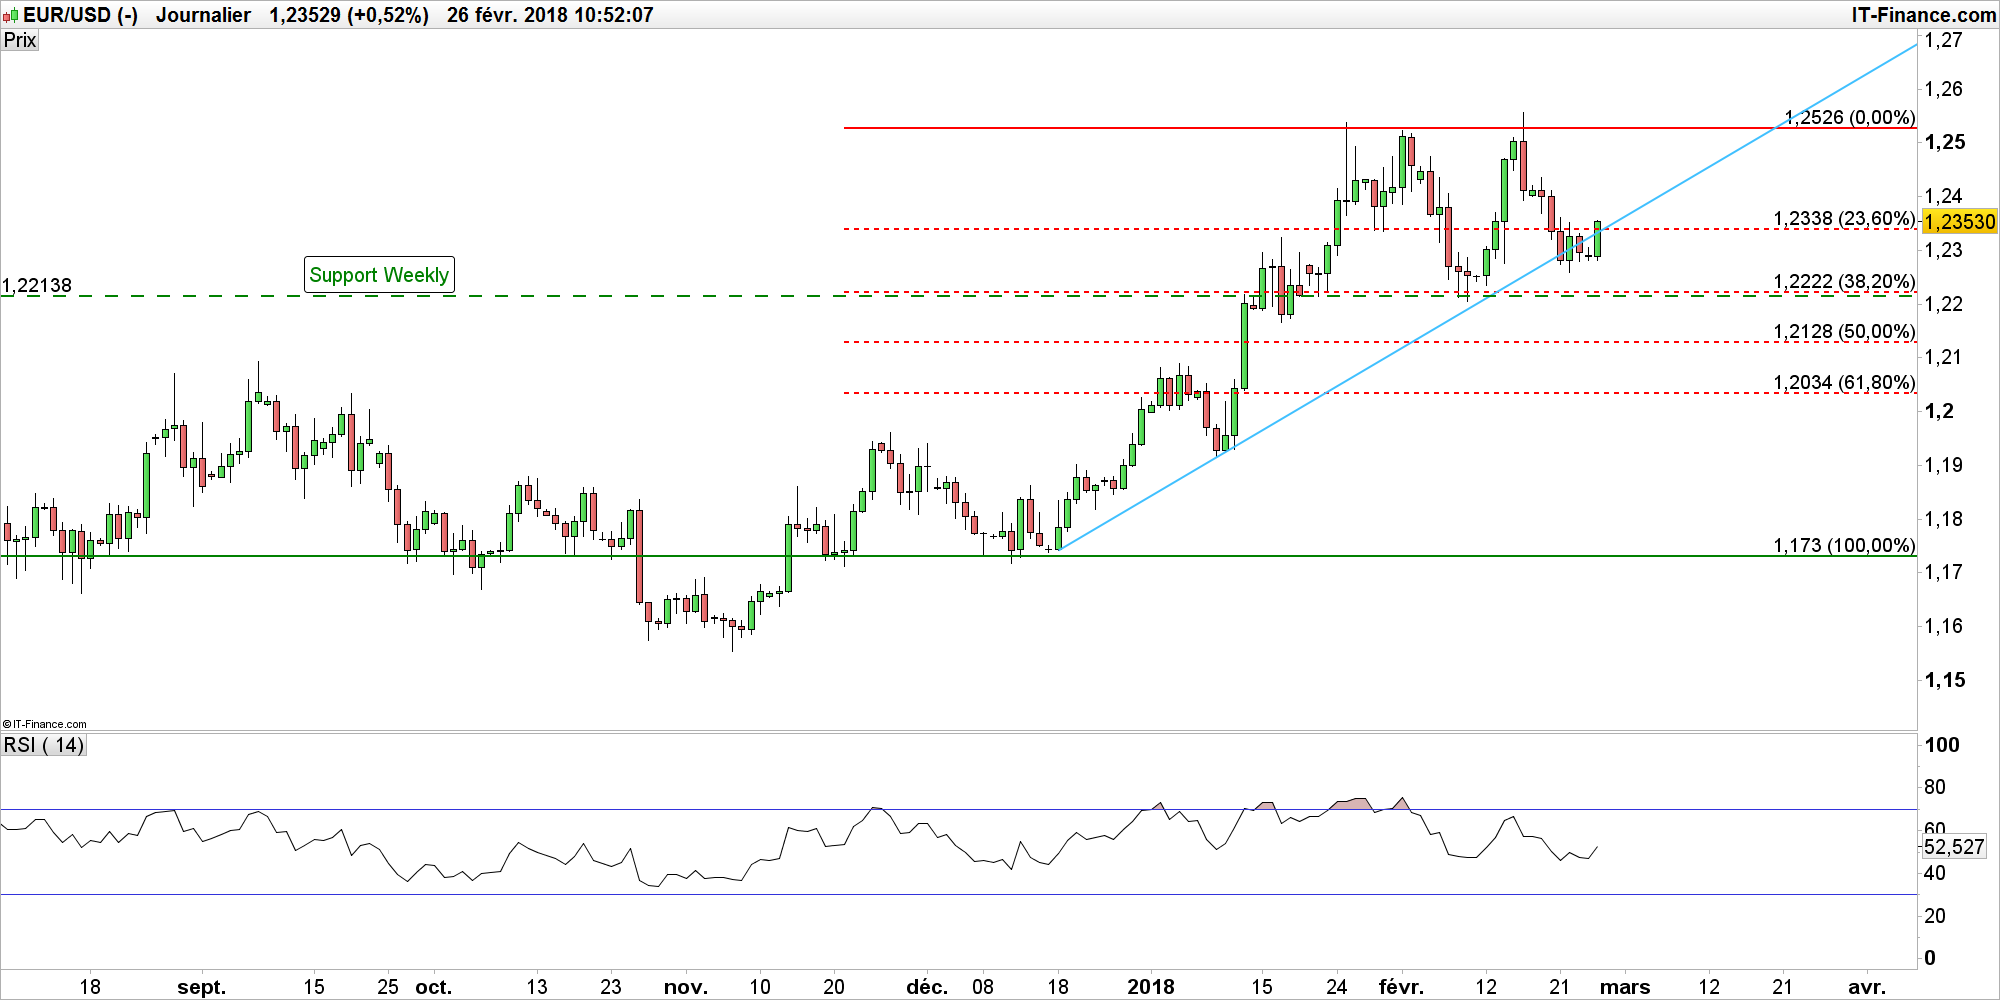Click the 2018 label on time axis
This screenshot has width=2000, height=1000.
(1151, 987)
